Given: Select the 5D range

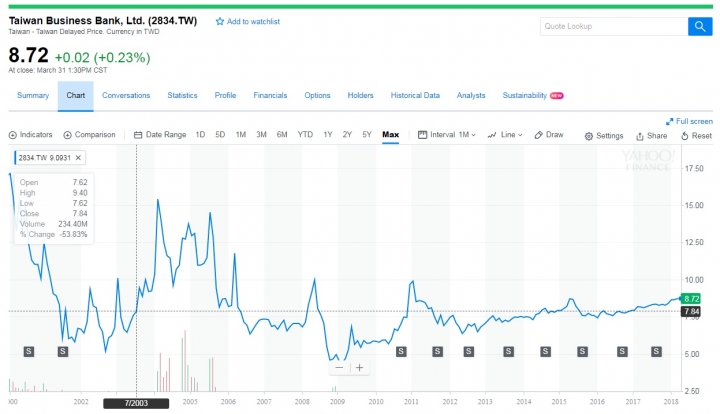Looking at the screenshot, I should 220,134.
